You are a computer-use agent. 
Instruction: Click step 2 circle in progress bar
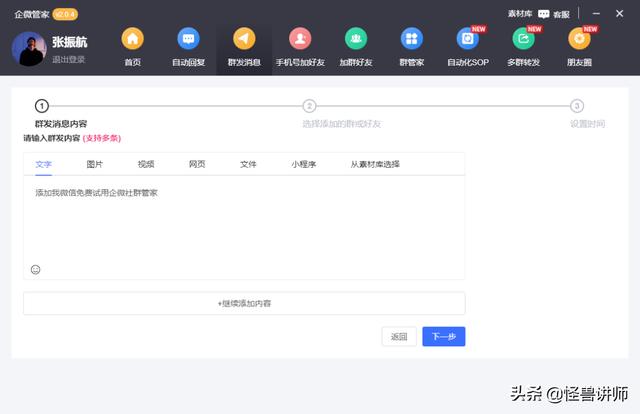309,106
